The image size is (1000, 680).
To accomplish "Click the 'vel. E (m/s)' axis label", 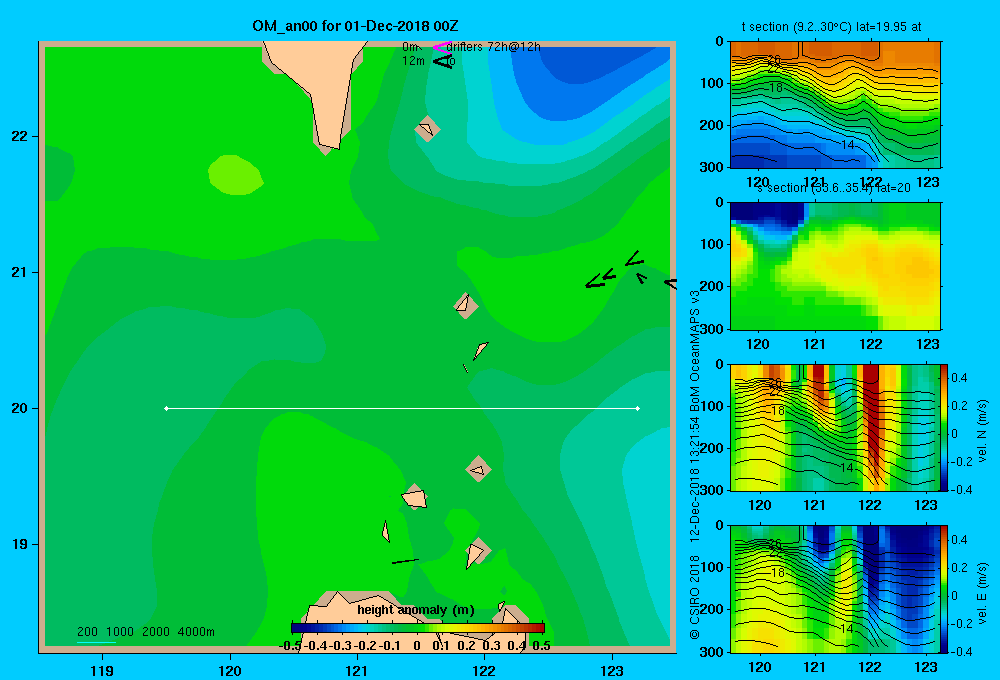I will tap(983, 592).
